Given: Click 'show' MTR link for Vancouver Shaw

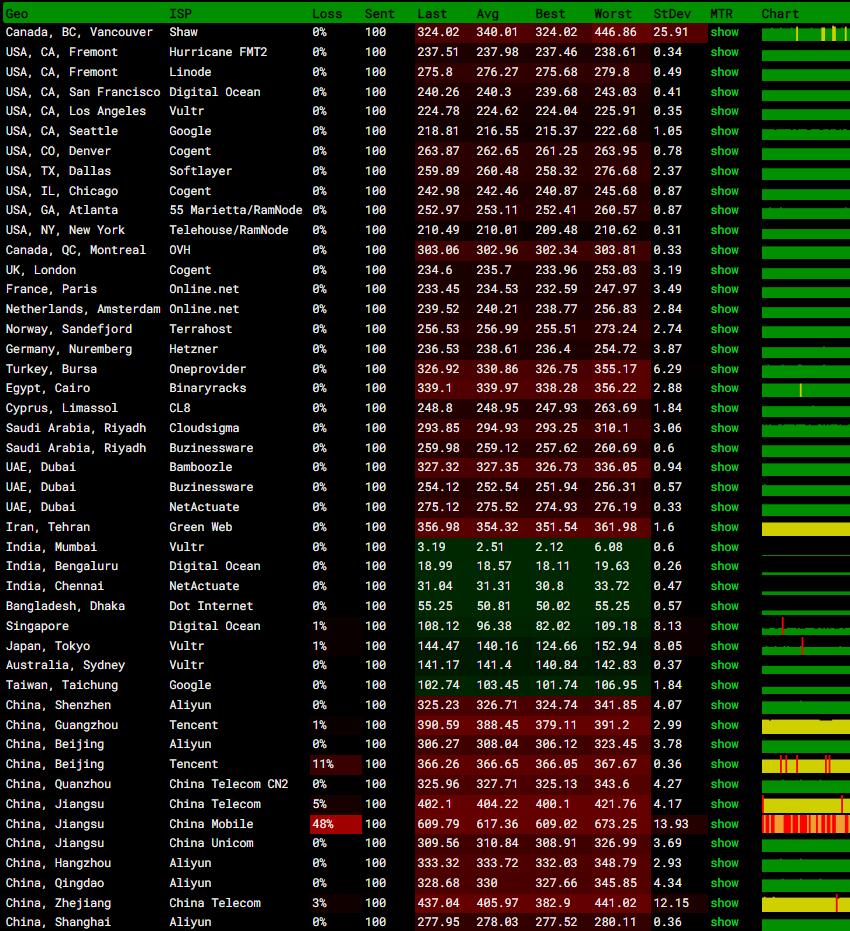Looking at the screenshot, I should click(x=724, y=32).
